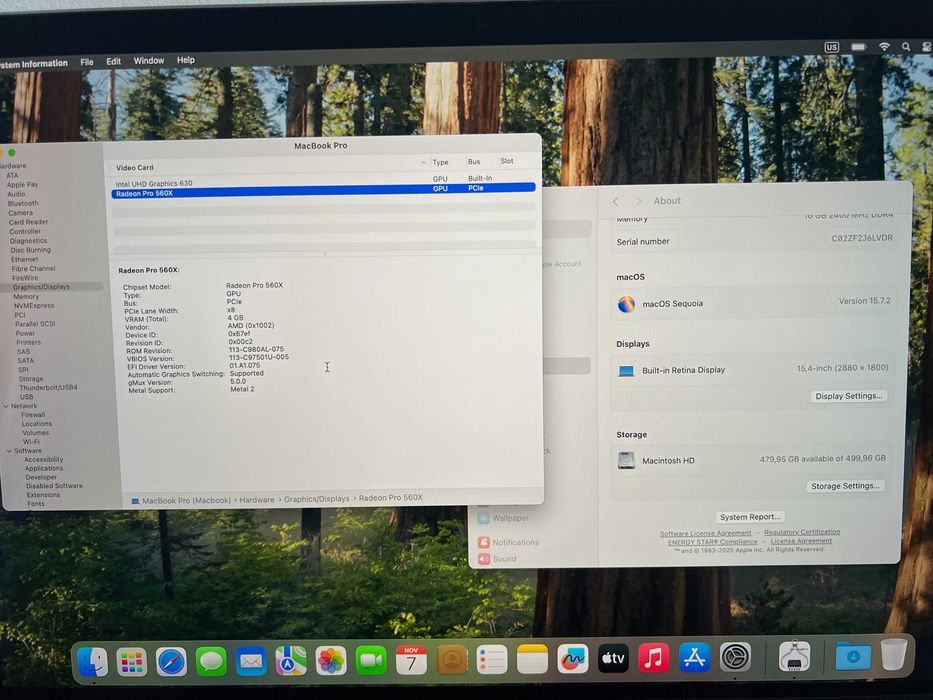Viewport: 933px width, 700px height.
Task: Select Storage in hardware sidebar
Action: [31, 379]
